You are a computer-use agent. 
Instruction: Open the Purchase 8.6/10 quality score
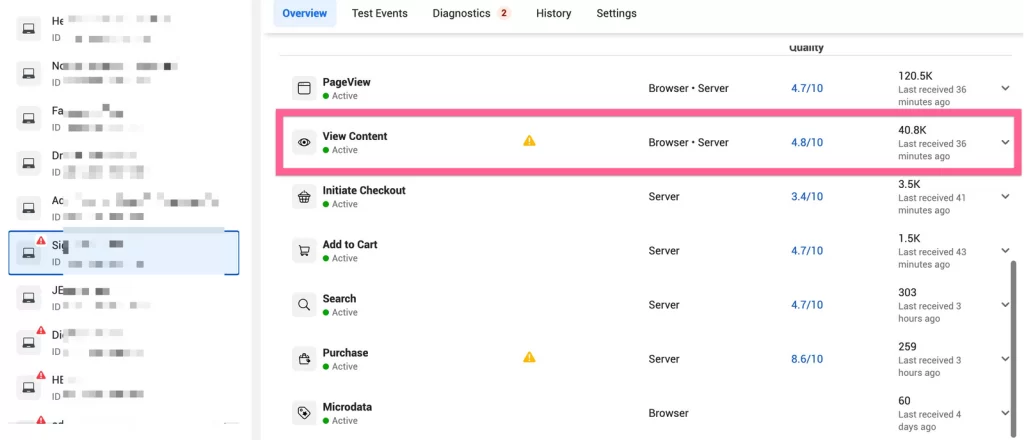(806, 359)
